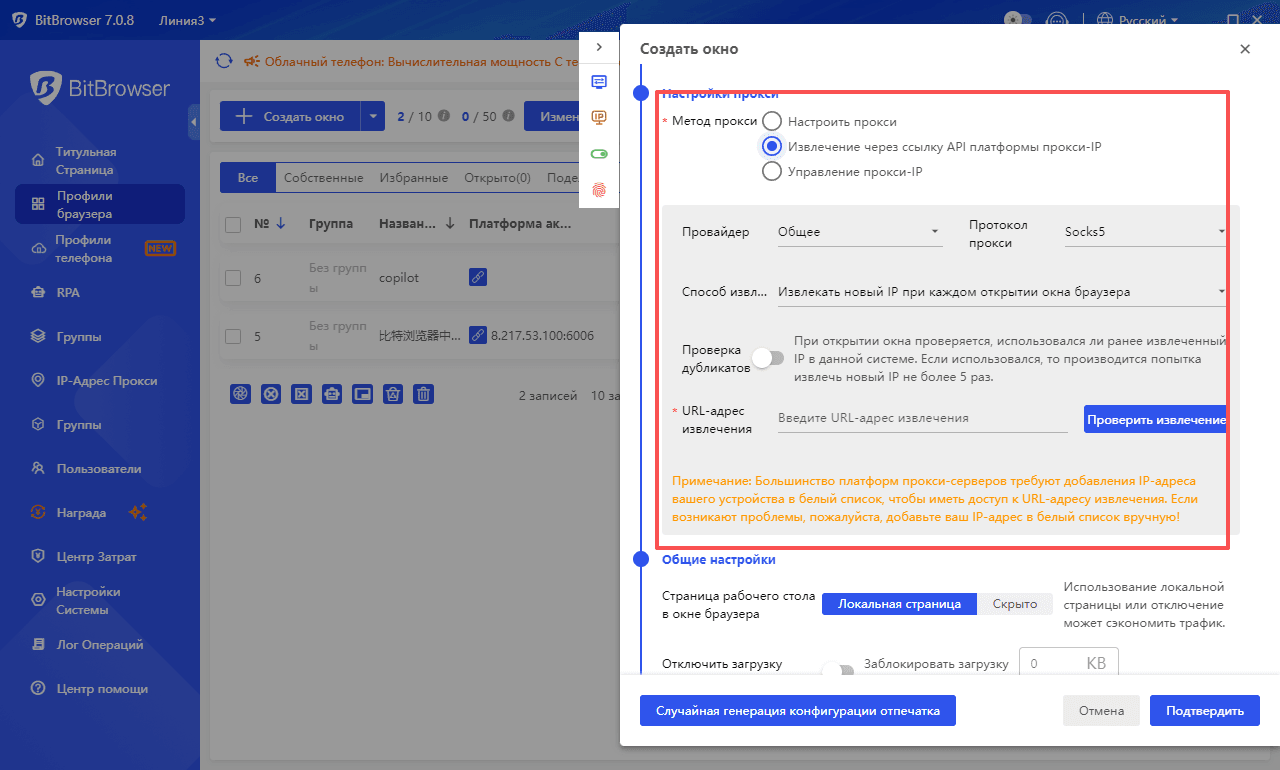Open the Способ извлечения dropdown

(x=1000, y=291)
